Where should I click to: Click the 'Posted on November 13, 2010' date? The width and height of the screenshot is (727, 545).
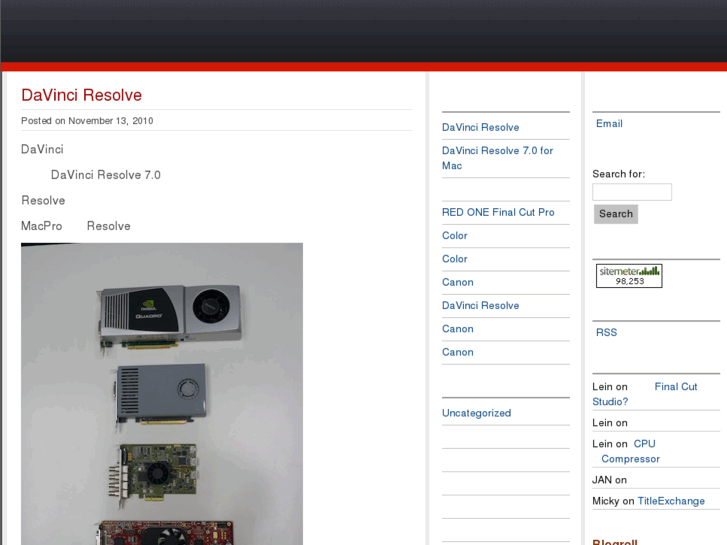pos(87,121)
